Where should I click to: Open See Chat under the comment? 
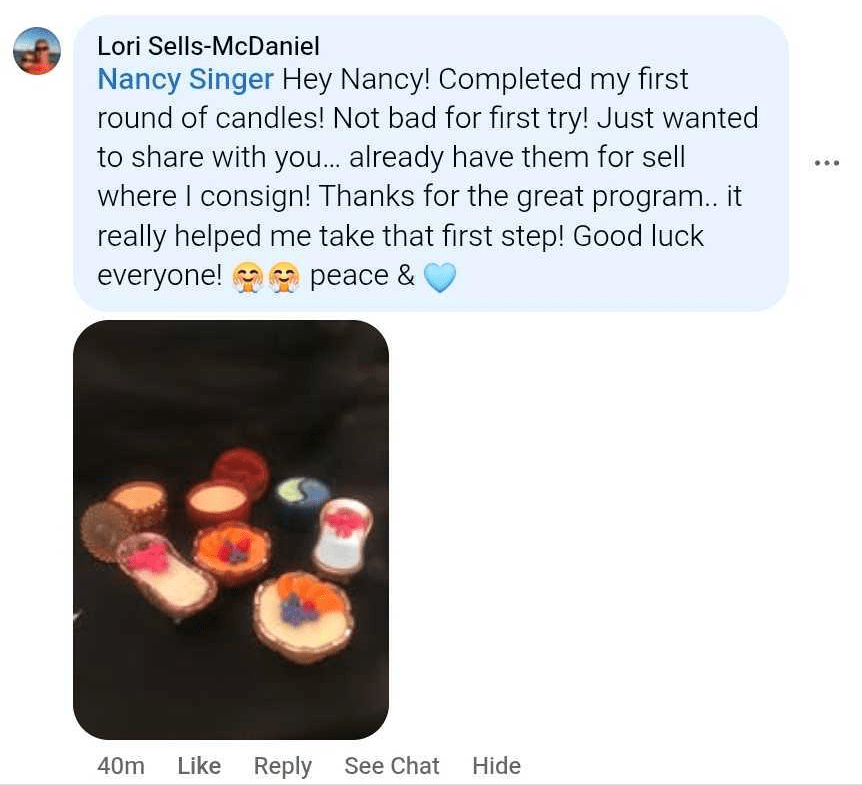click(391, 766)
